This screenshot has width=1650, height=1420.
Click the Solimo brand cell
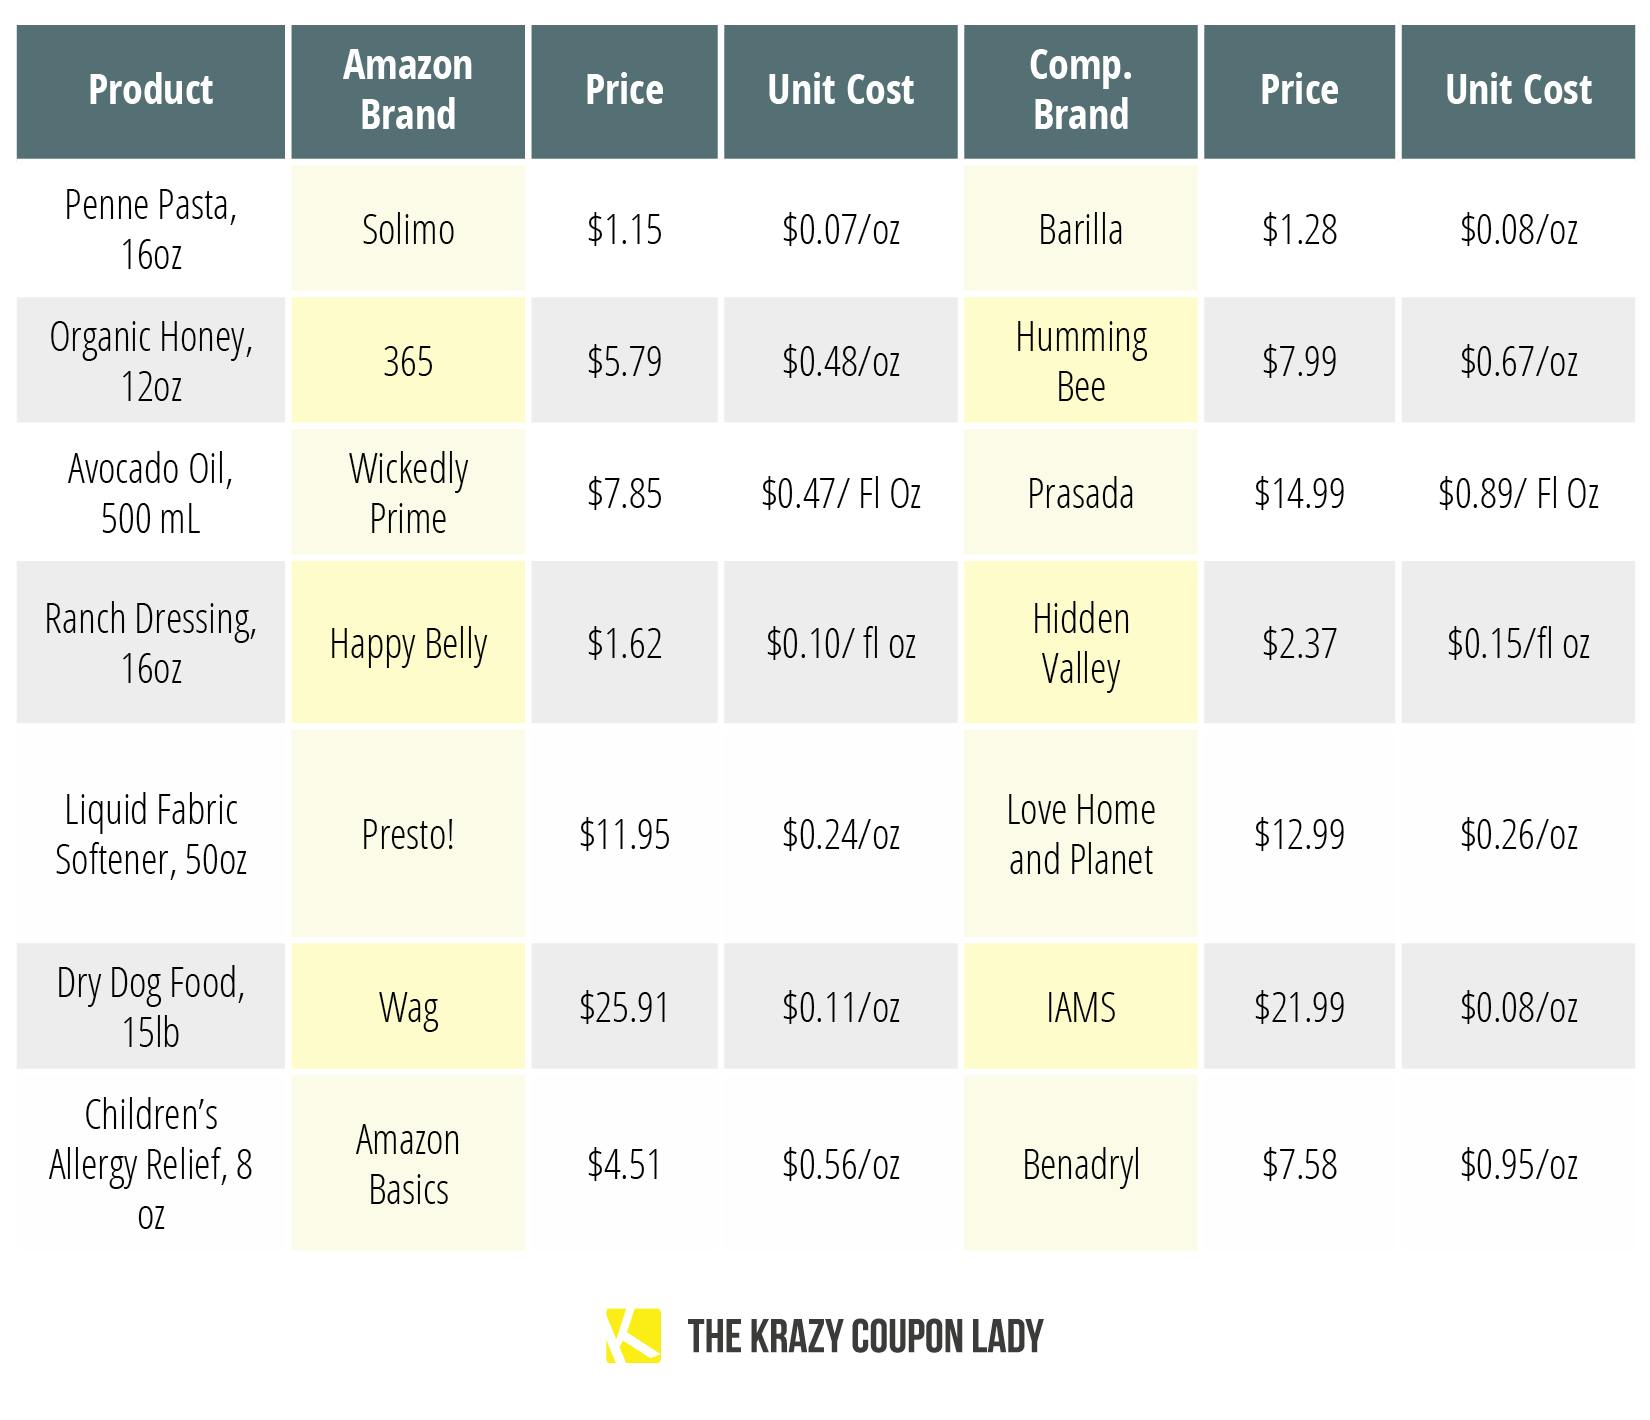[408, 229]
